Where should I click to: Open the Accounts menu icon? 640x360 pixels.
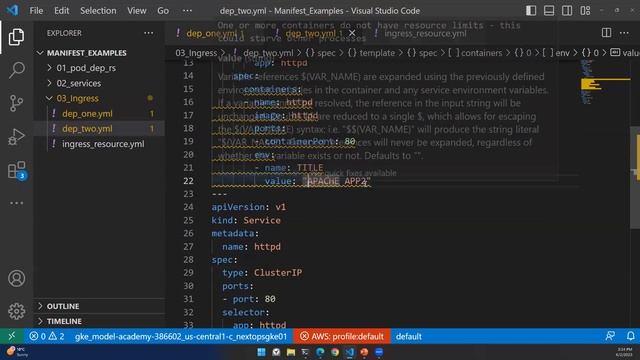point(16,278)
